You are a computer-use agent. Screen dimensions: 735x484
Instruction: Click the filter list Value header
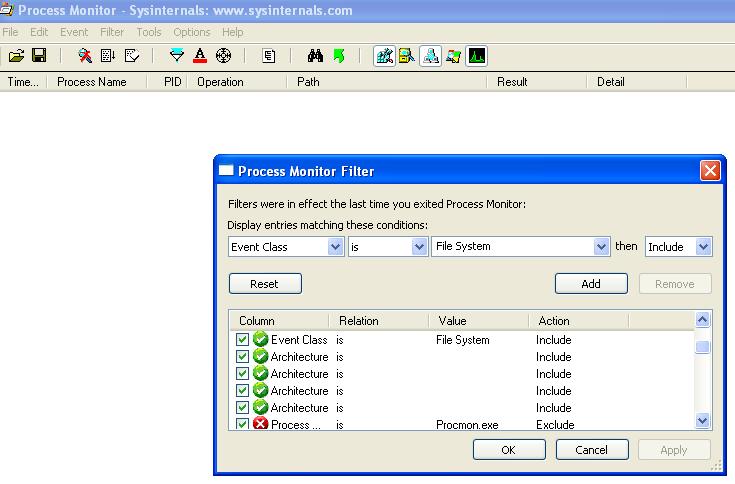coord(479,321)
